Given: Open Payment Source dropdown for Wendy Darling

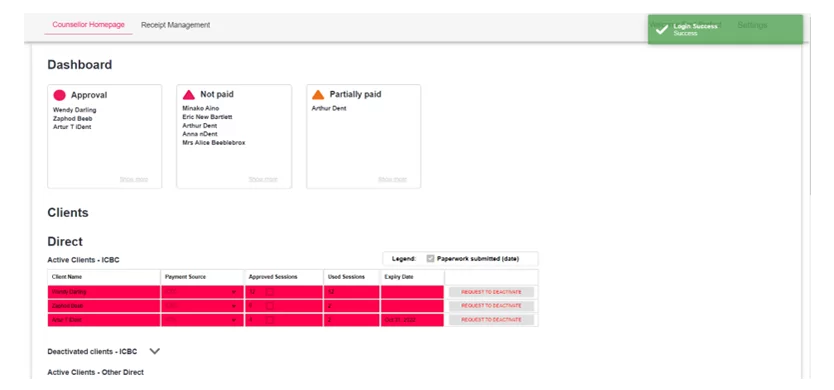Looking at the screenshot, I should [202, 292].
